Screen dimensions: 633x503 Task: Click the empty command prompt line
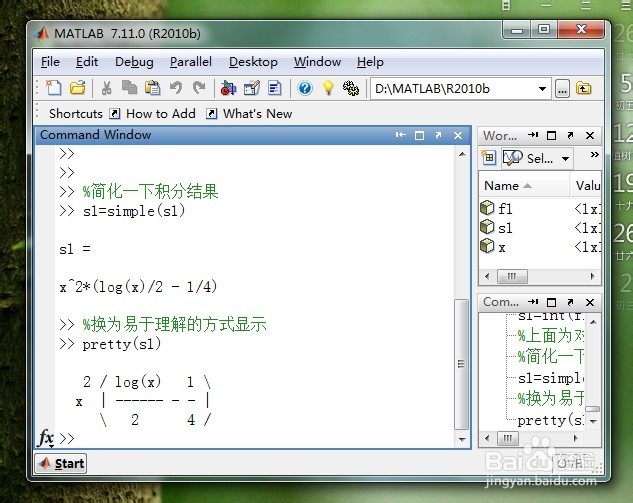pos(256,438)
